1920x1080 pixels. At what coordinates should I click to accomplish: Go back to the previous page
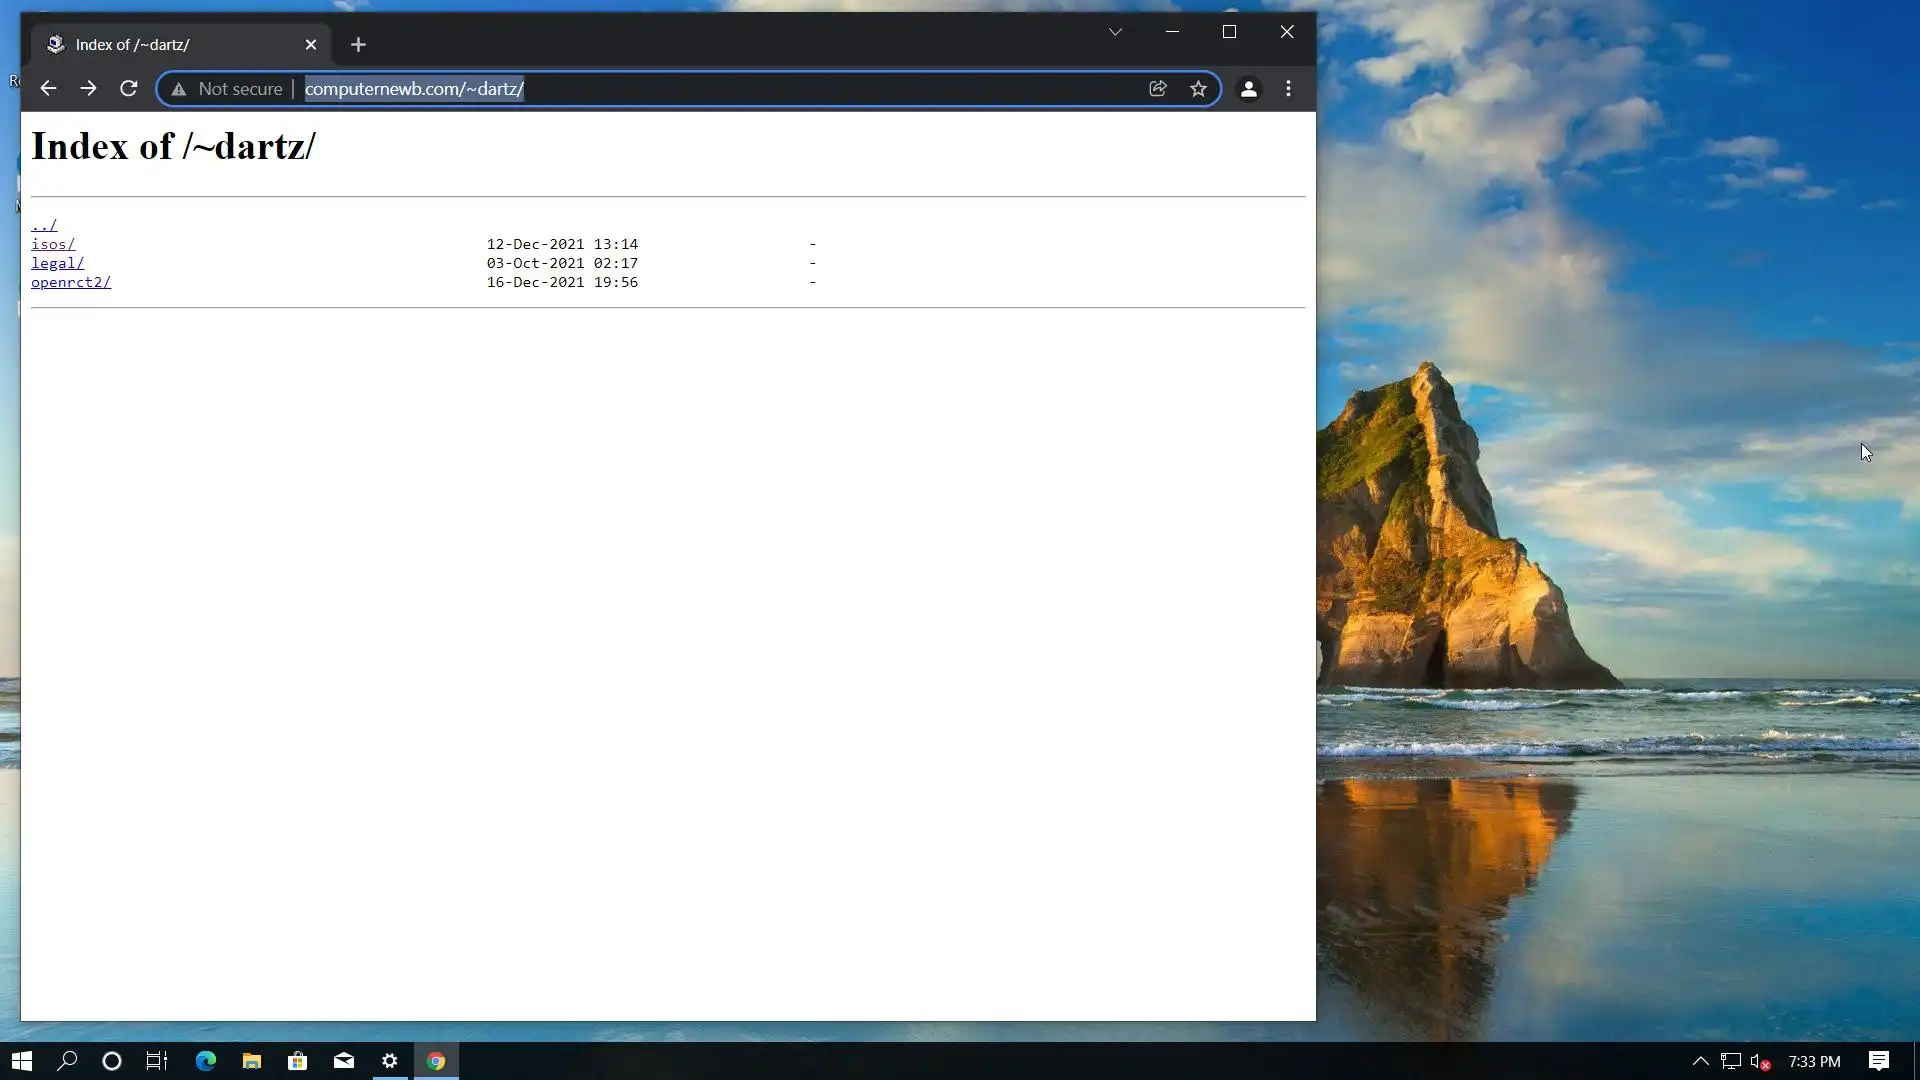[x=48, y=89]
